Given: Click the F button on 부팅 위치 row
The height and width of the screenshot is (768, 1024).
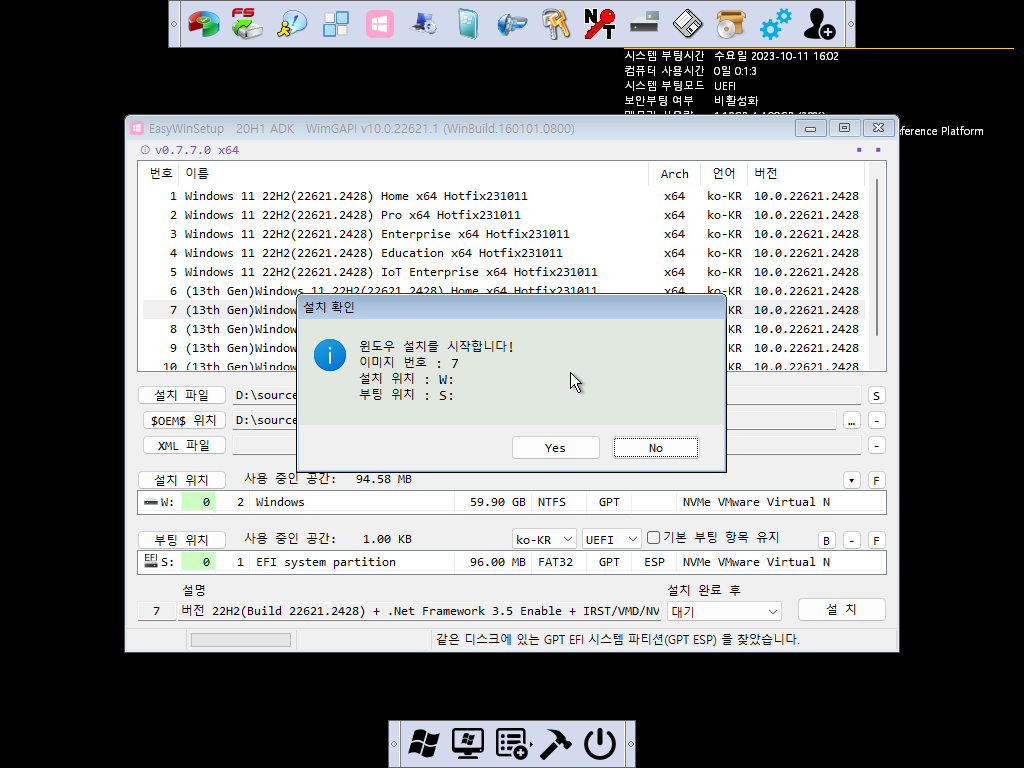Looking at the screenshot, I should [x=876, y=541].
